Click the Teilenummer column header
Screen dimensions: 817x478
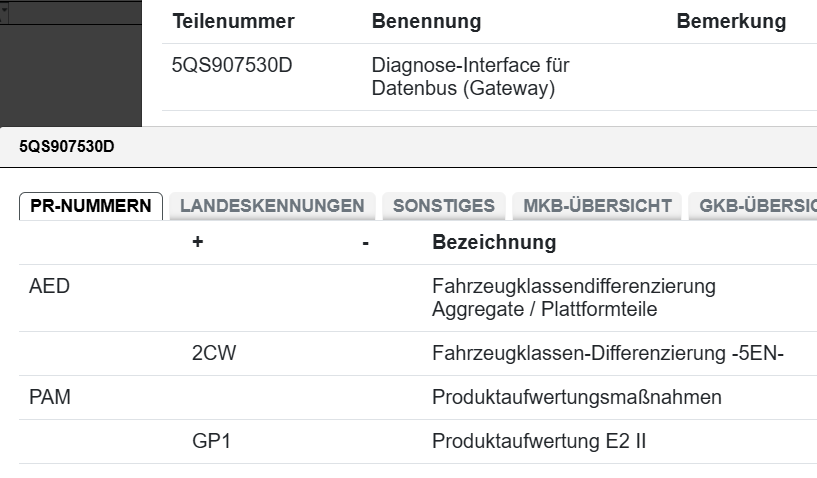tap(233, 21)
